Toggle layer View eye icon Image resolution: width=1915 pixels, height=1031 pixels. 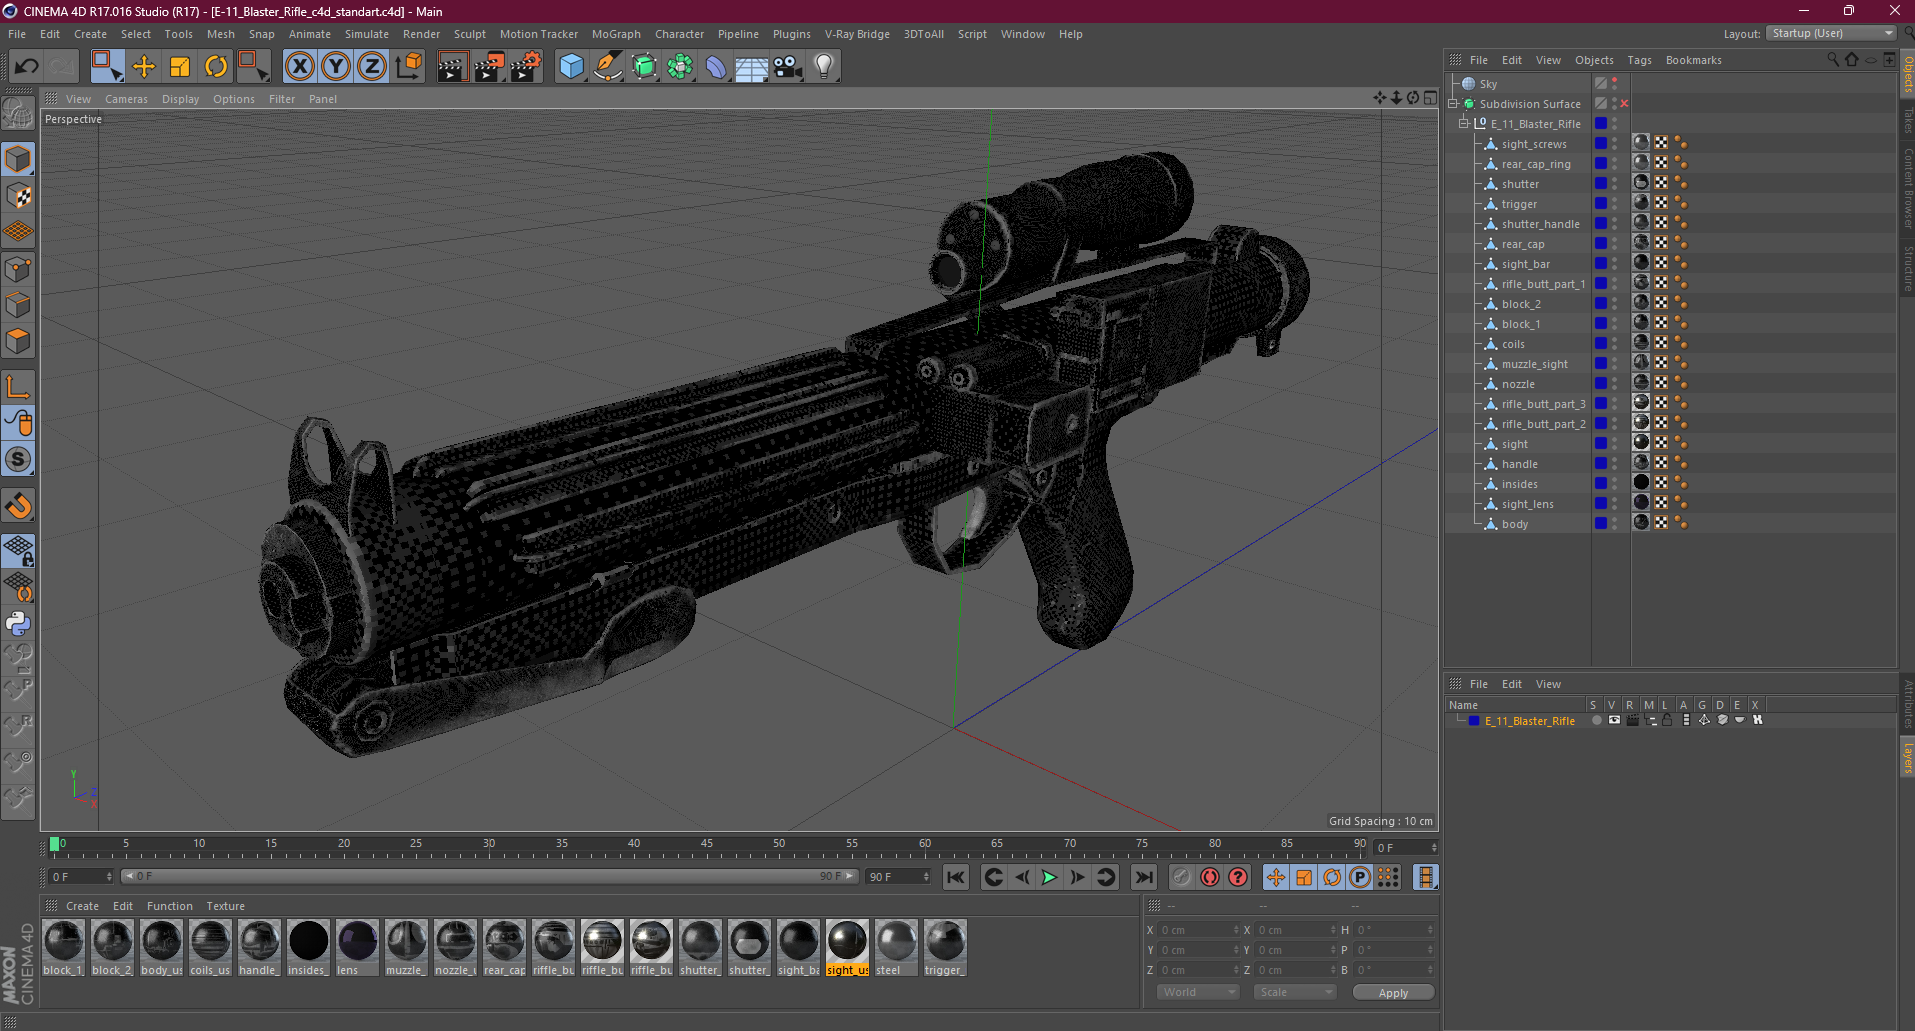(x=1614, y=720)
